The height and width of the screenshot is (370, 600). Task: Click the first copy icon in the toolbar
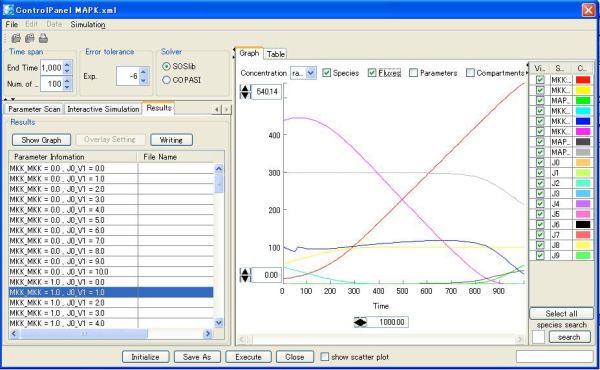tap(16, 38)
